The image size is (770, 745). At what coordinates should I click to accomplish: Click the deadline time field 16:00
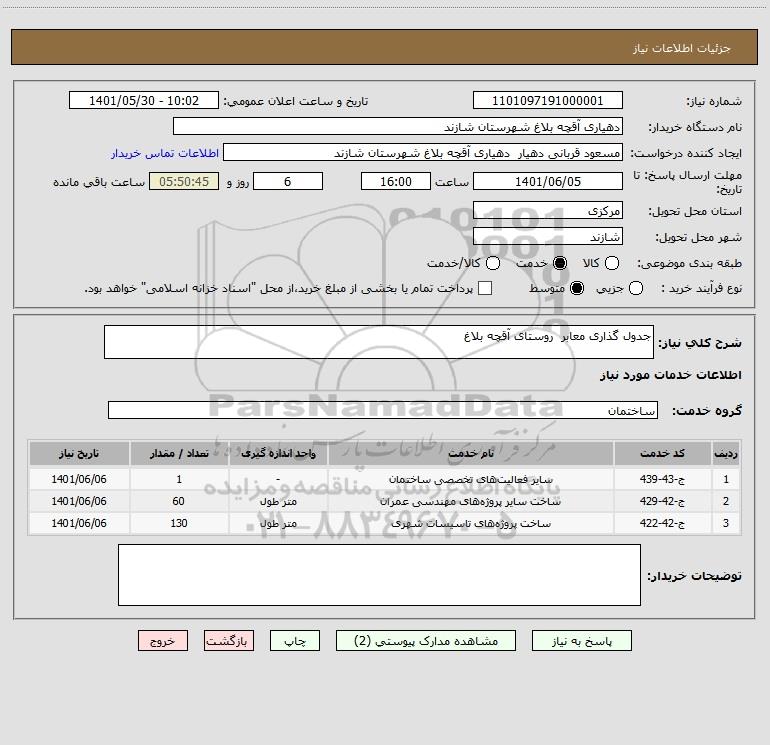coord(396,181)
